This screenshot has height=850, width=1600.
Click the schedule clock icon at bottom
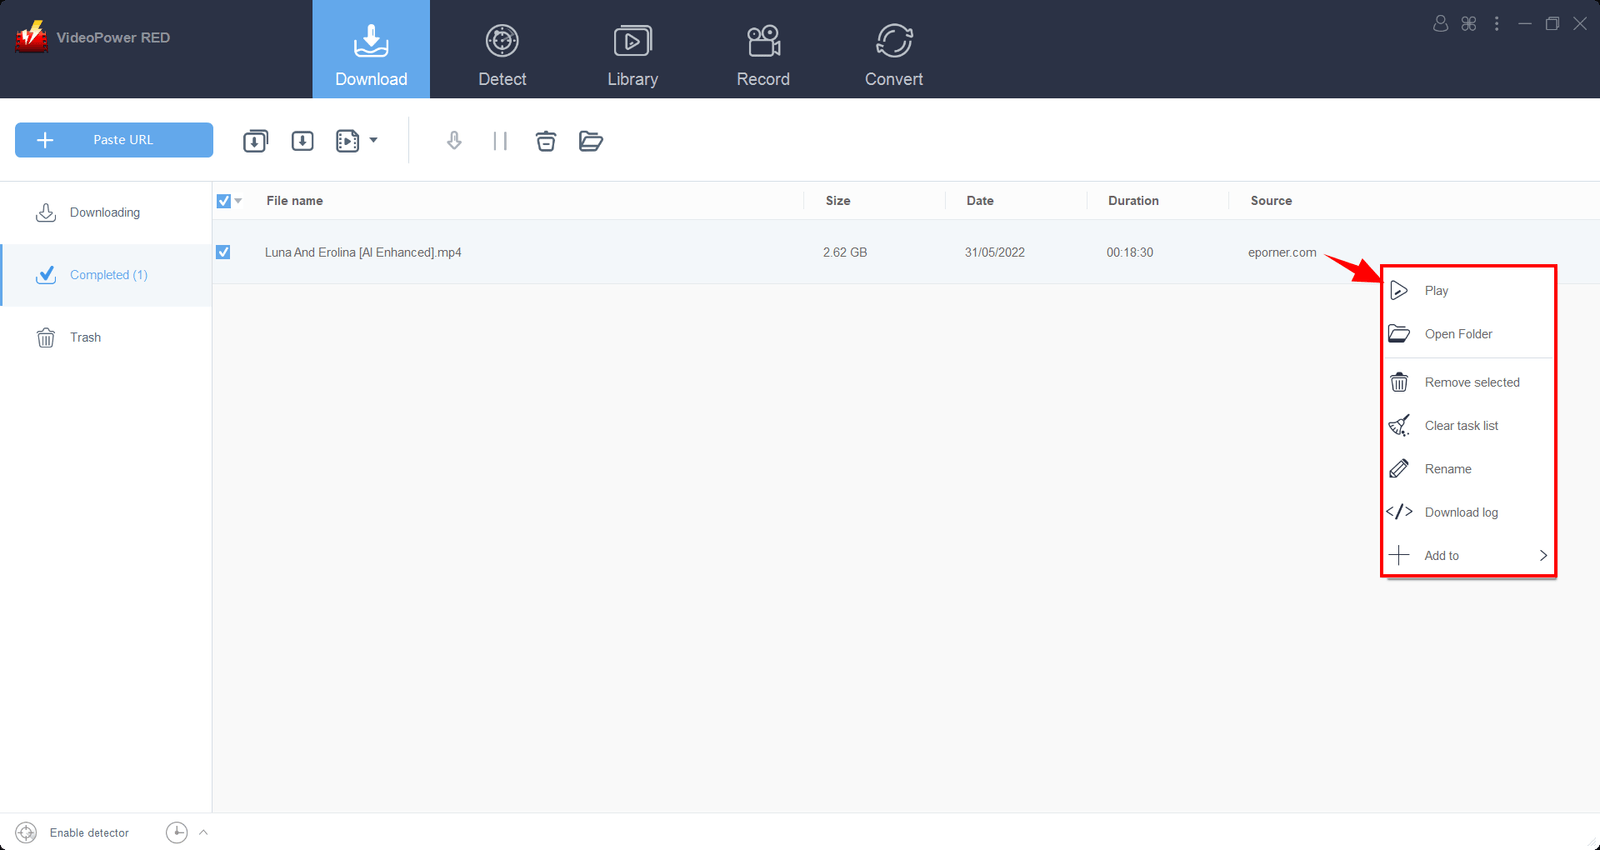(176, 832)
